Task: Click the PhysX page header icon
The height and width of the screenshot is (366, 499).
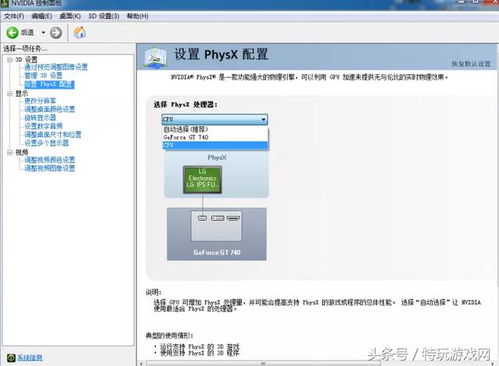Action: click(155, 57)
